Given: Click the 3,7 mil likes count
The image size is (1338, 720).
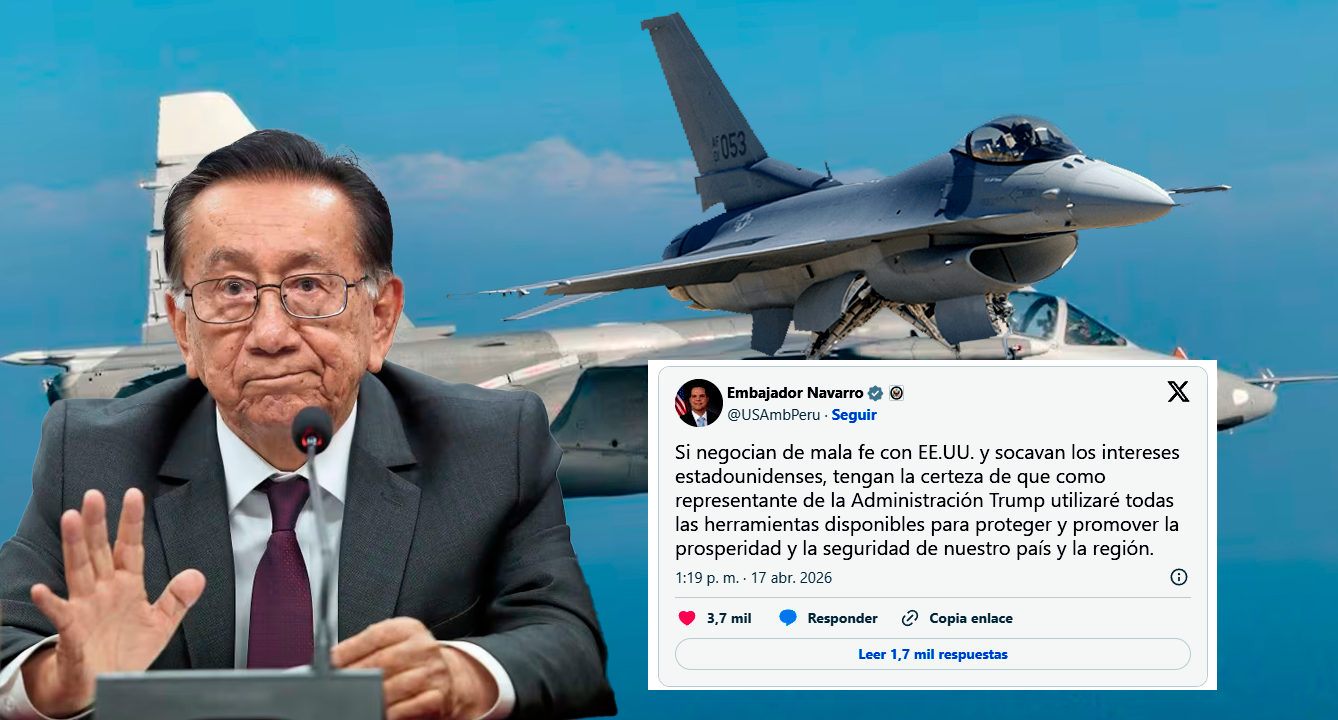Looking at the screenshot, I should pos(728,618).
